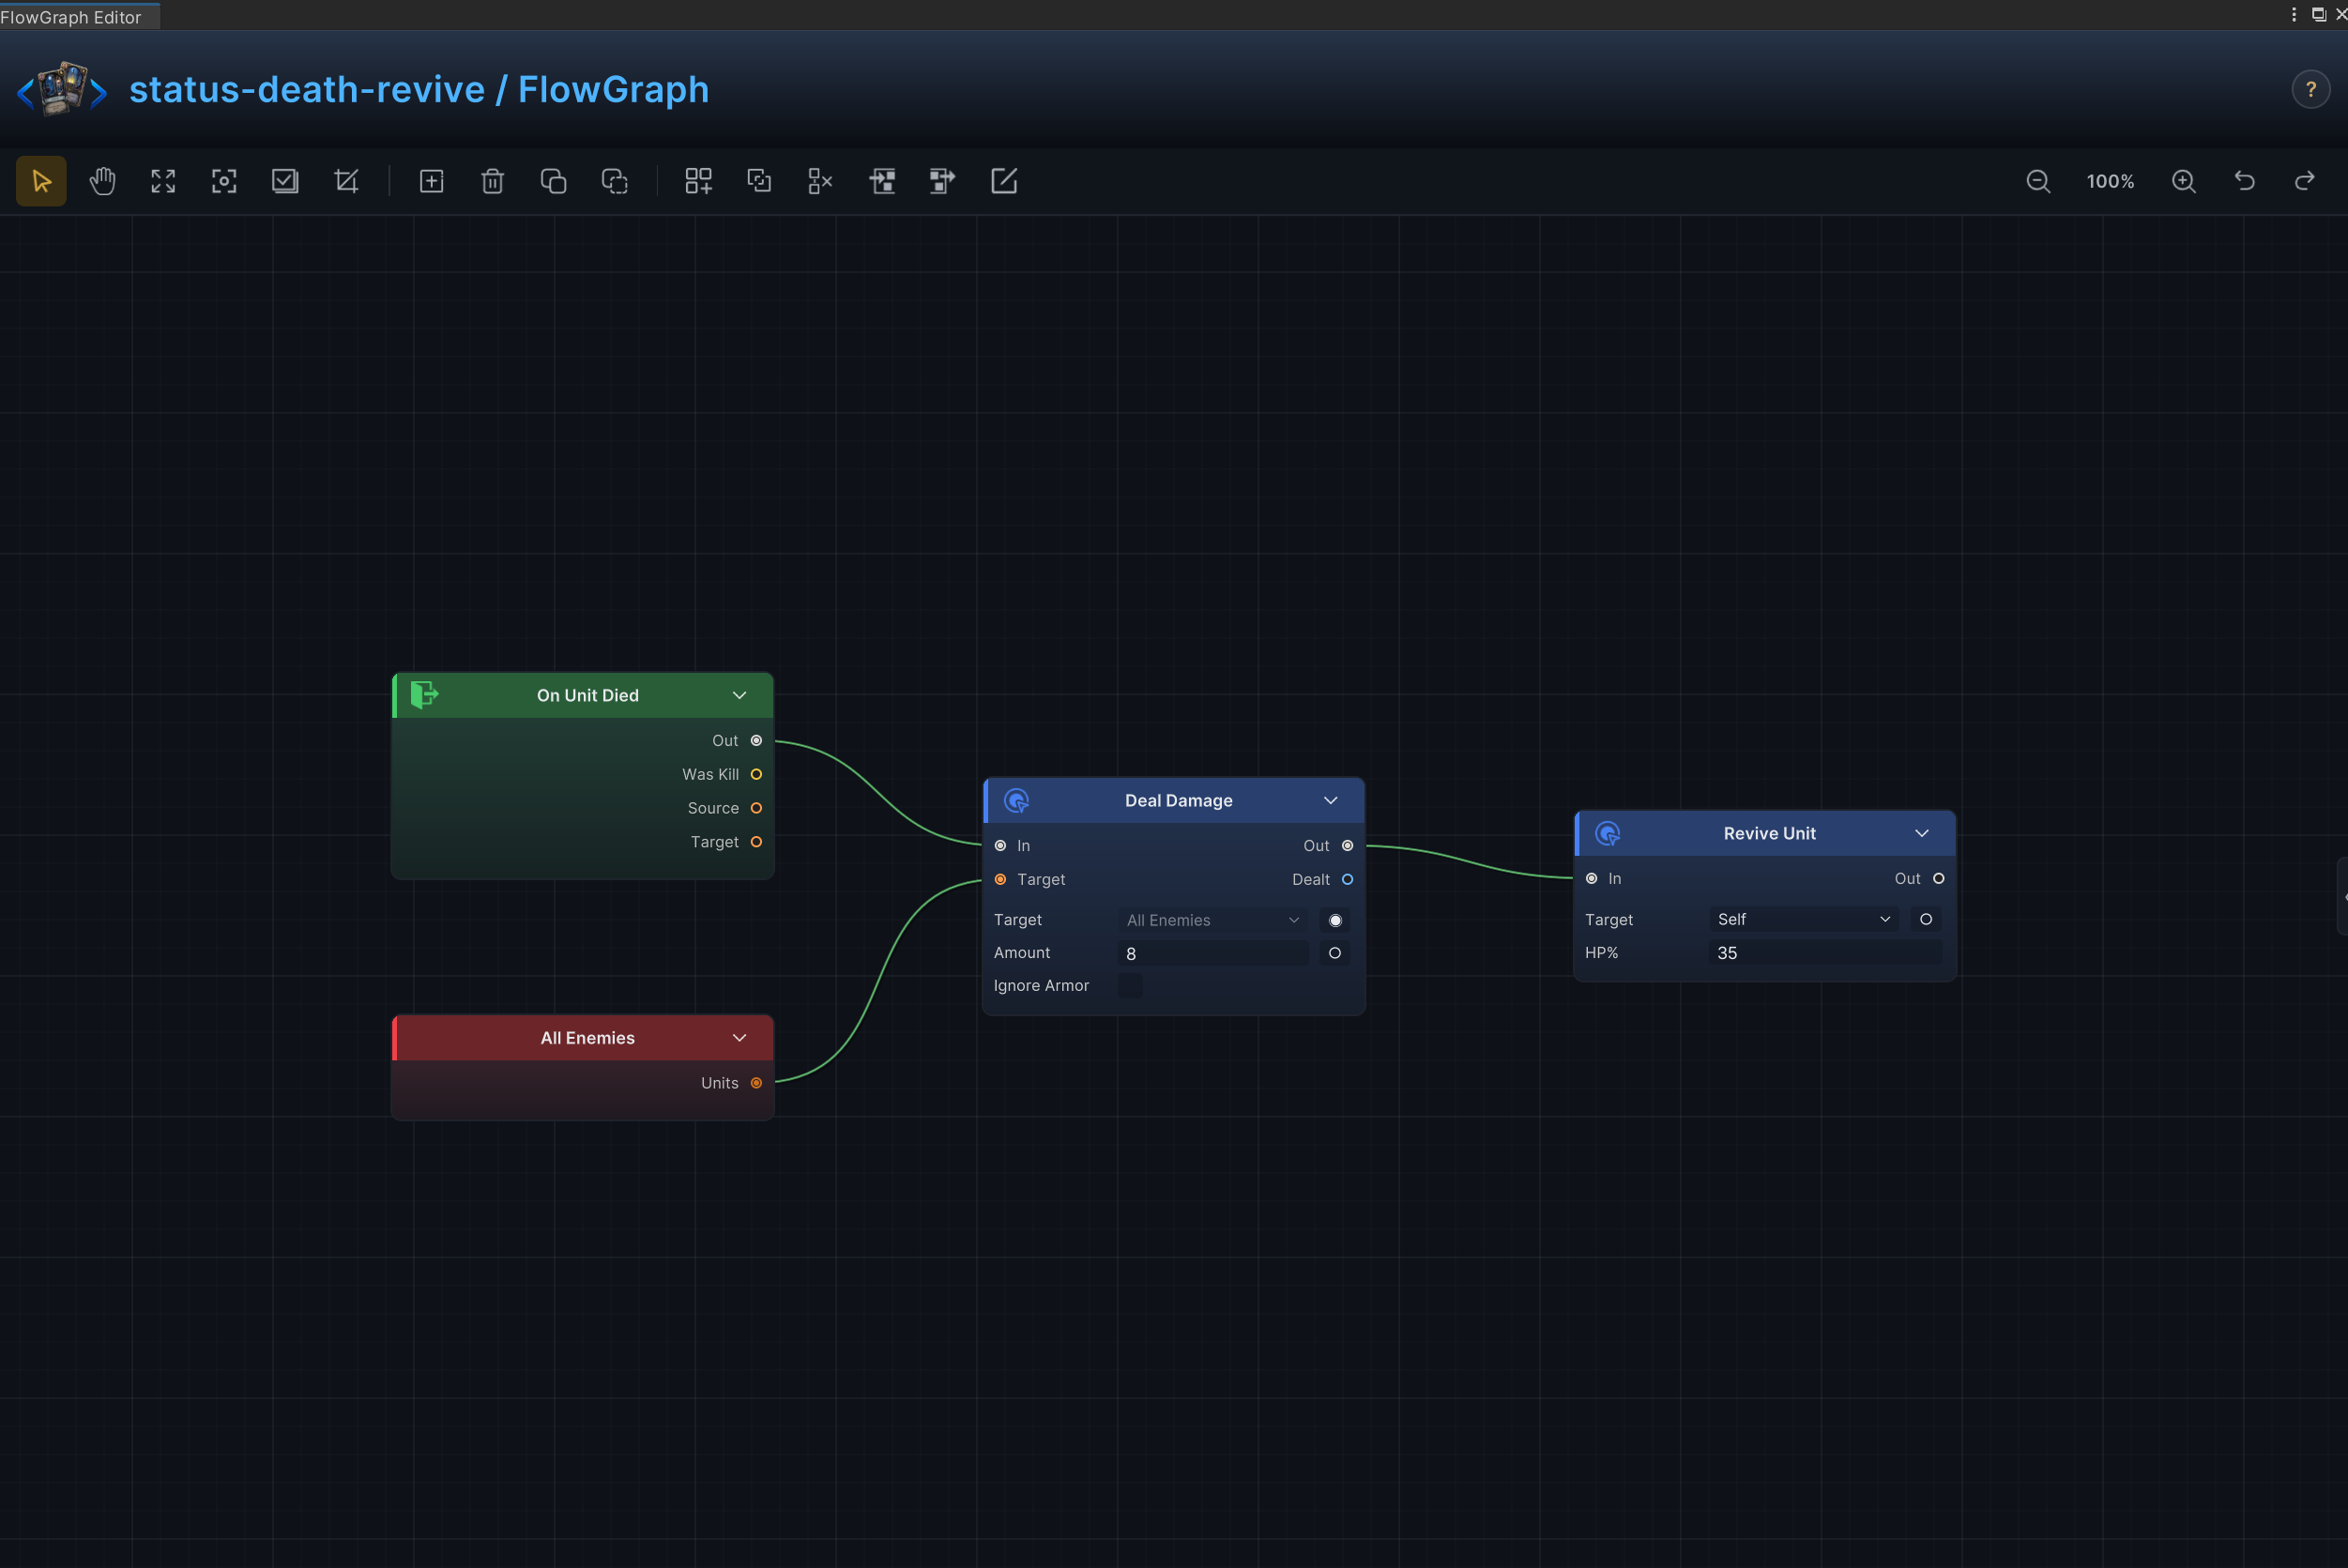Click the dashed-square paste icon
Image resolution: width=2348 pixels, height=1568 pixels.
pos(614,181)
